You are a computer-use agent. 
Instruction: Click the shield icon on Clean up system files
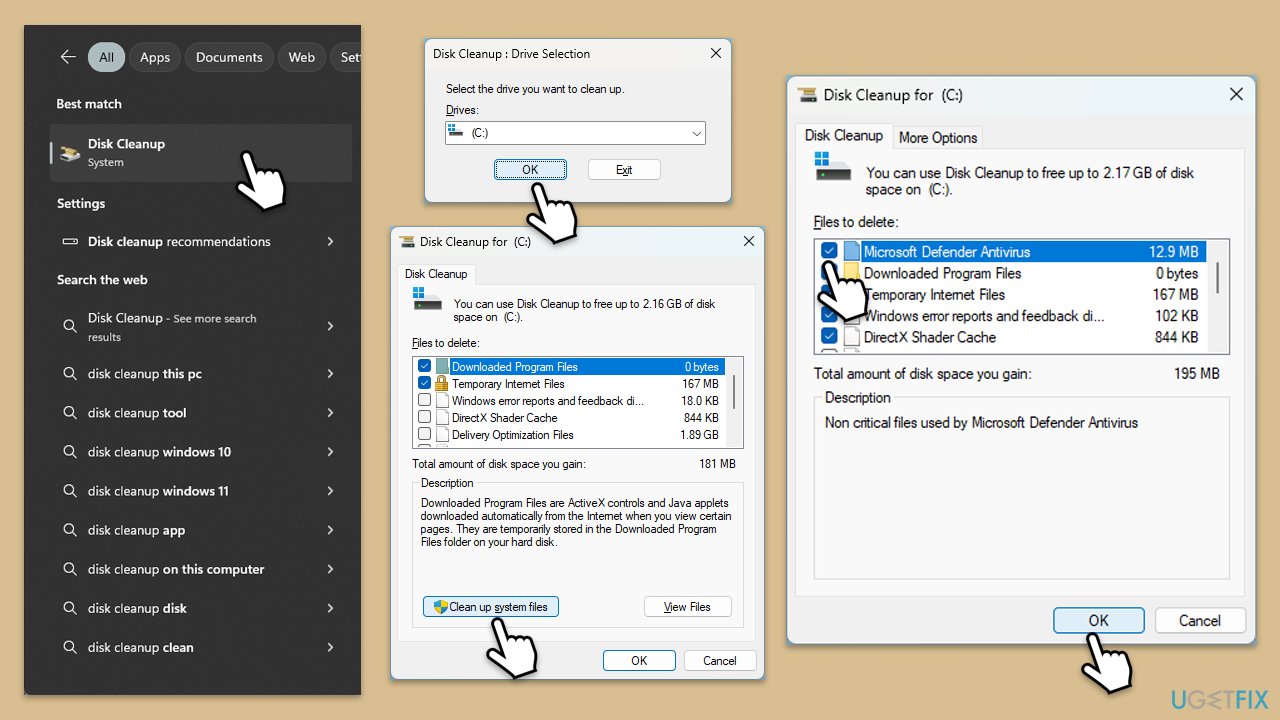click(440, 607)
